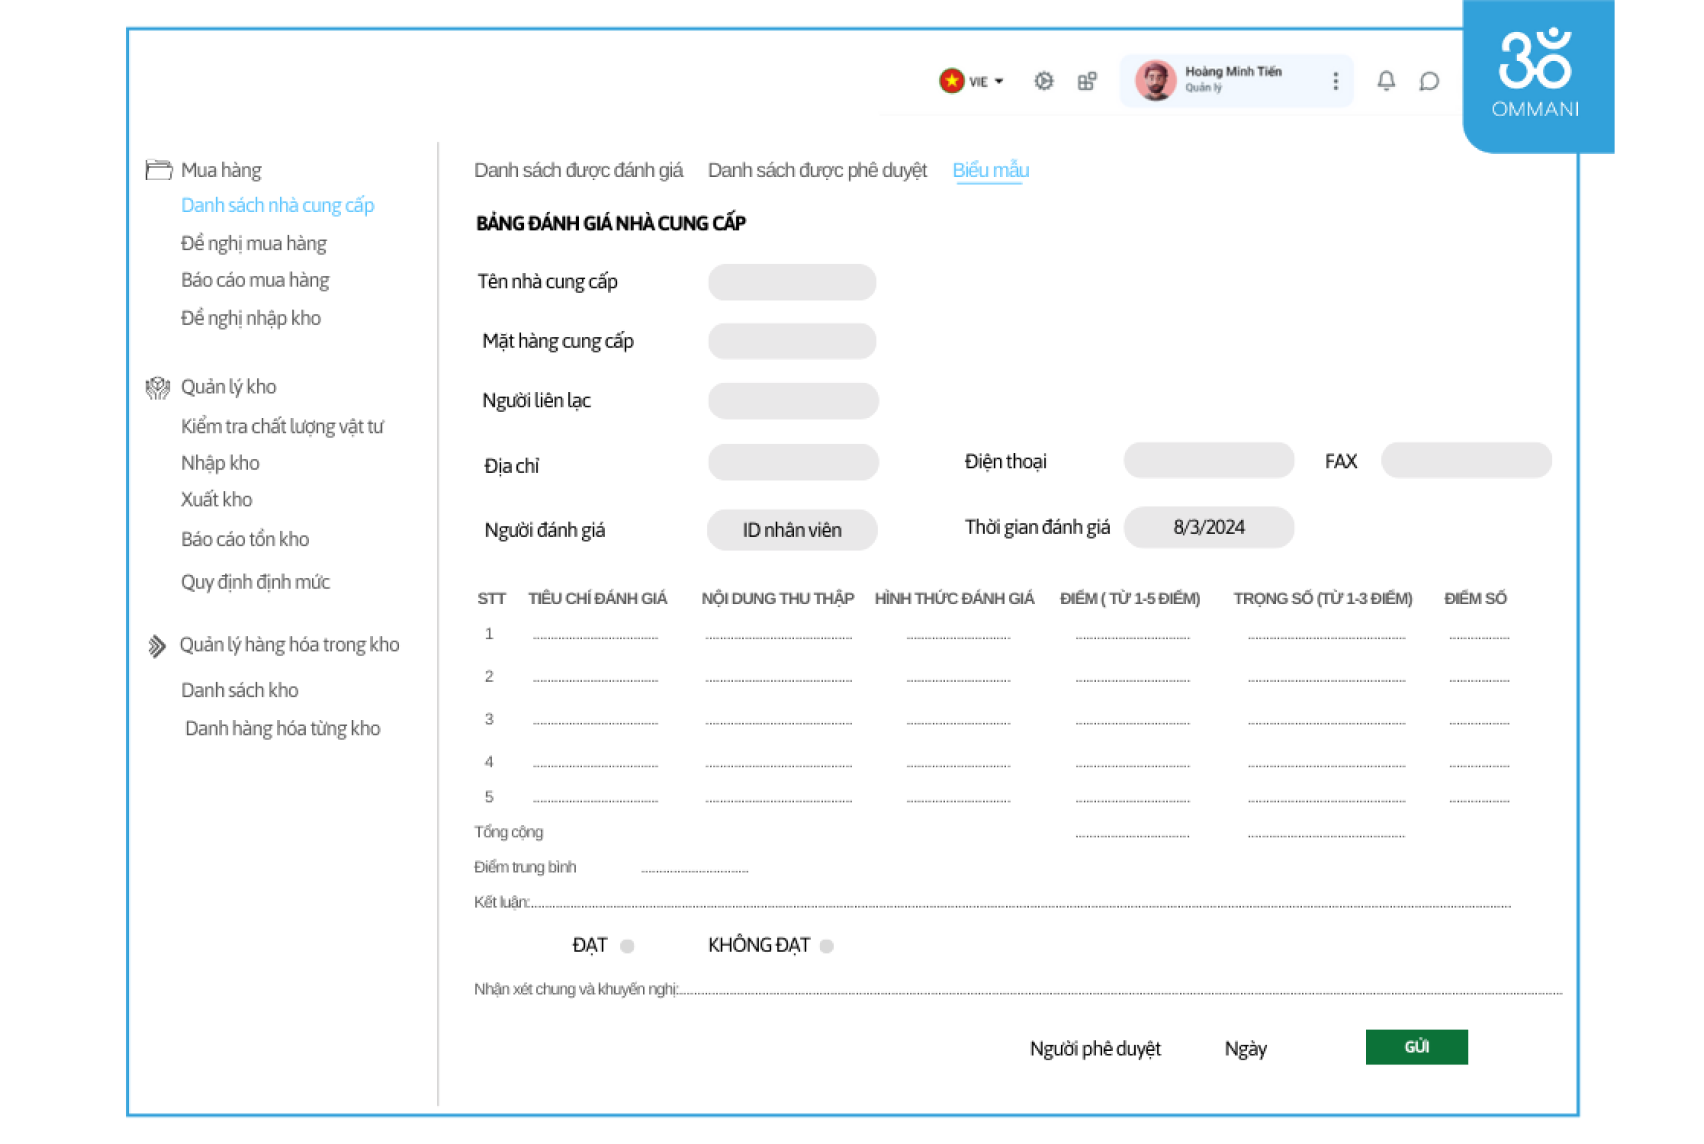The width and height of the screenshot is (1704, 1144).
Task: Click the Quản lý kho icon
Action: (x=158, y=388)
